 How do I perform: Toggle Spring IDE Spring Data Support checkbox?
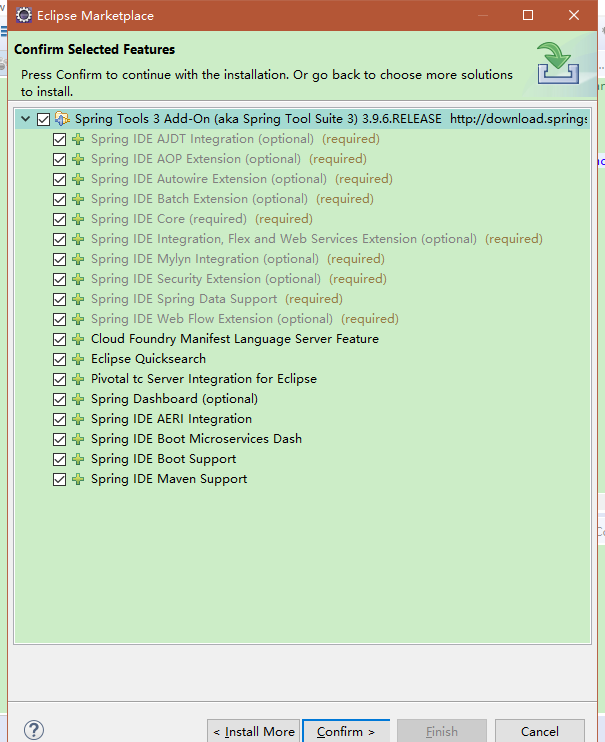(60, 299)
